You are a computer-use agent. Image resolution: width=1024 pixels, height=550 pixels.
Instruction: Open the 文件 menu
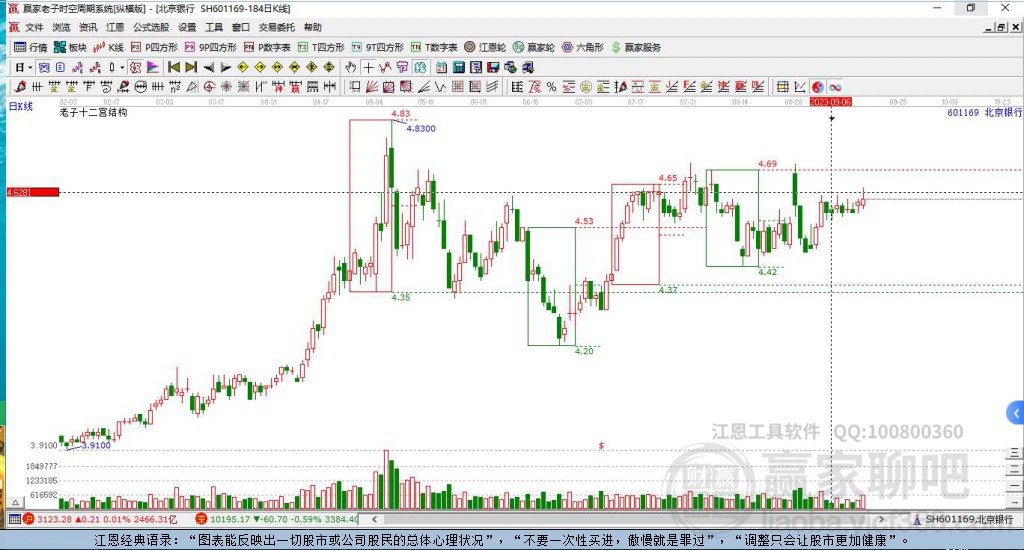tap(34, 27)
